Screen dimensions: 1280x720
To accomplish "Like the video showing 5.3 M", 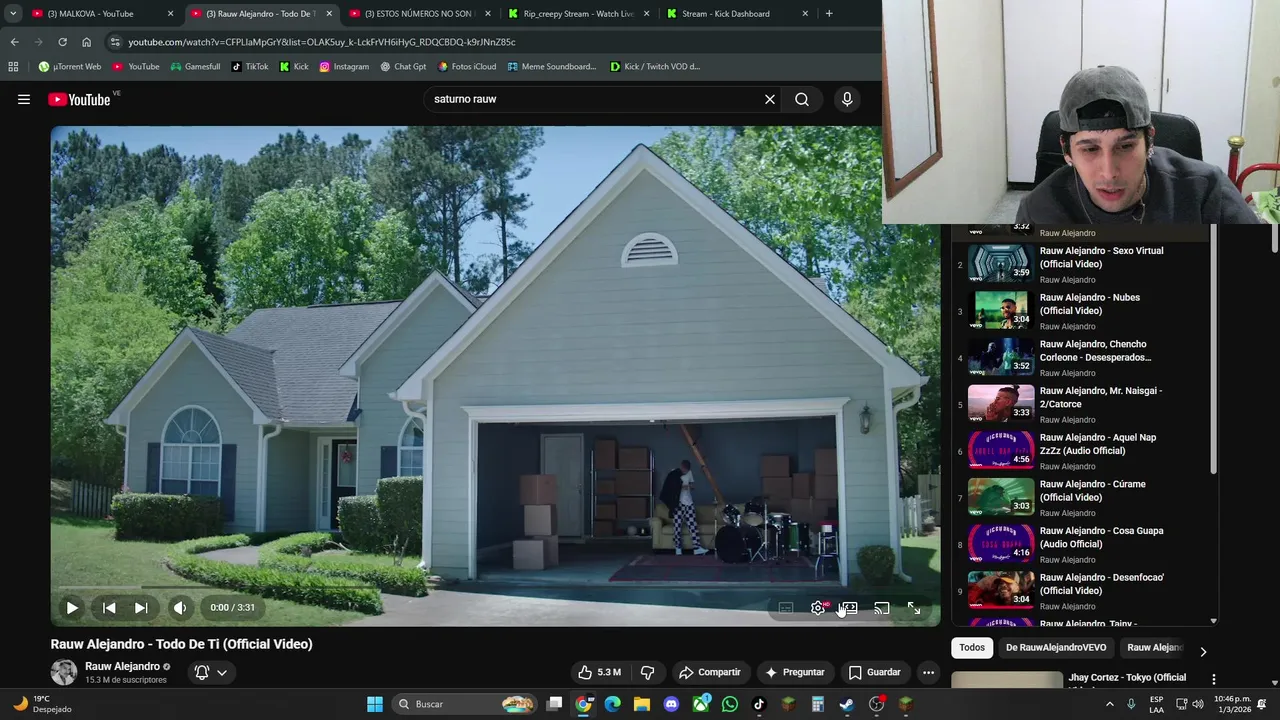I will (x=599, y=672).
